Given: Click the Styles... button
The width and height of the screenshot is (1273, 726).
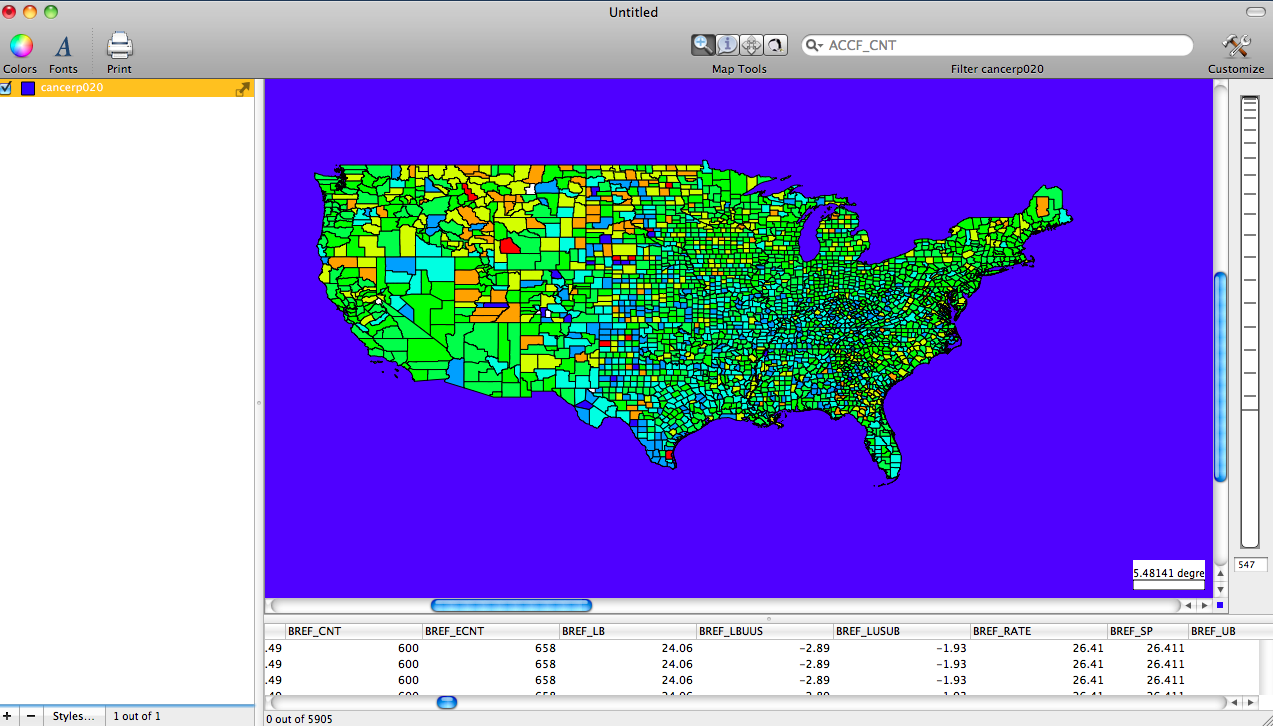Looking at the screenshot, I should (73, 716).
